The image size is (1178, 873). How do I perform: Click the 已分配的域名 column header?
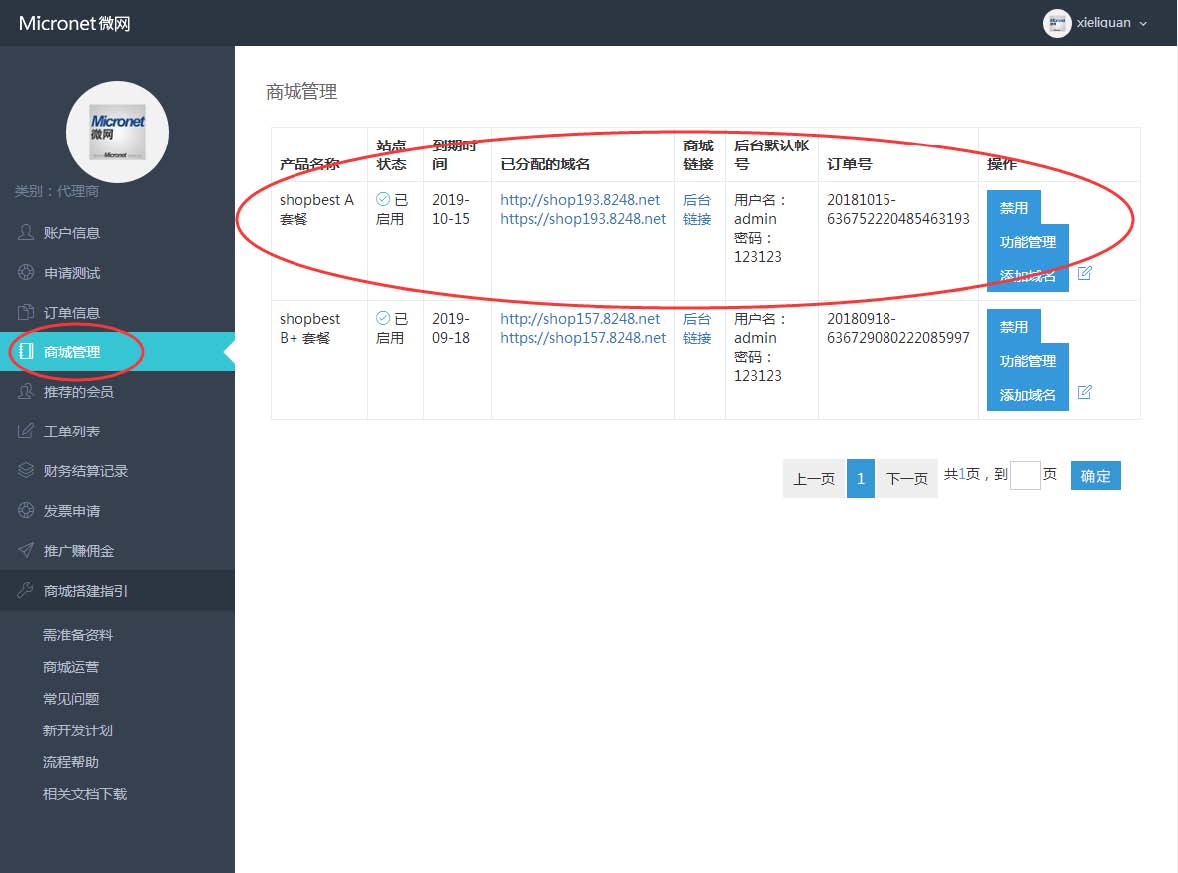click(x=545, y=164)
